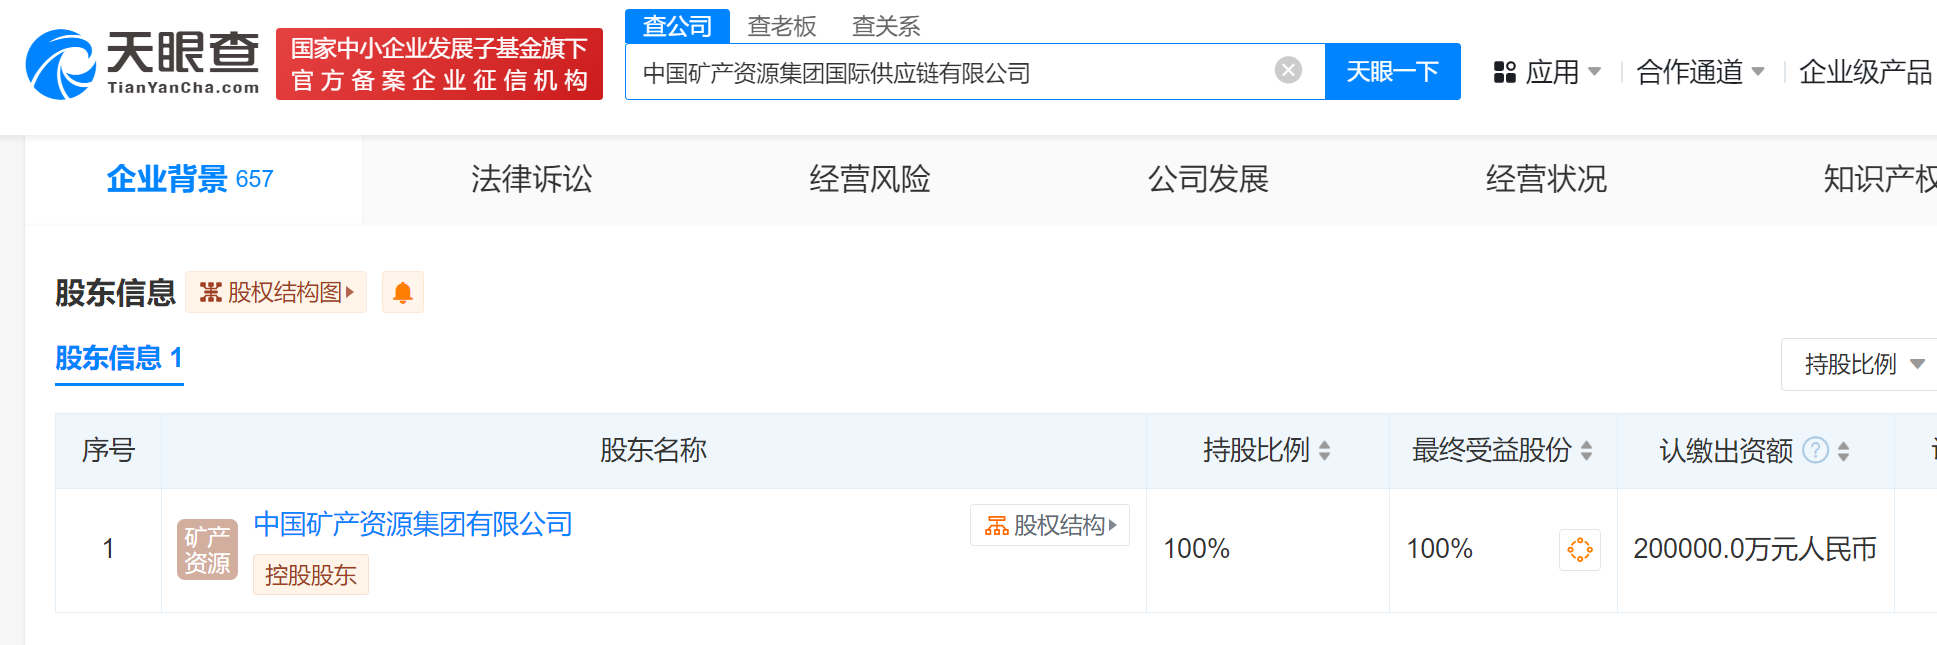This screenshot has height=645, width=1937.
Task: Sort by 持股比例 column arrows
Action: pyautogui.click(x=1325, y=451)
